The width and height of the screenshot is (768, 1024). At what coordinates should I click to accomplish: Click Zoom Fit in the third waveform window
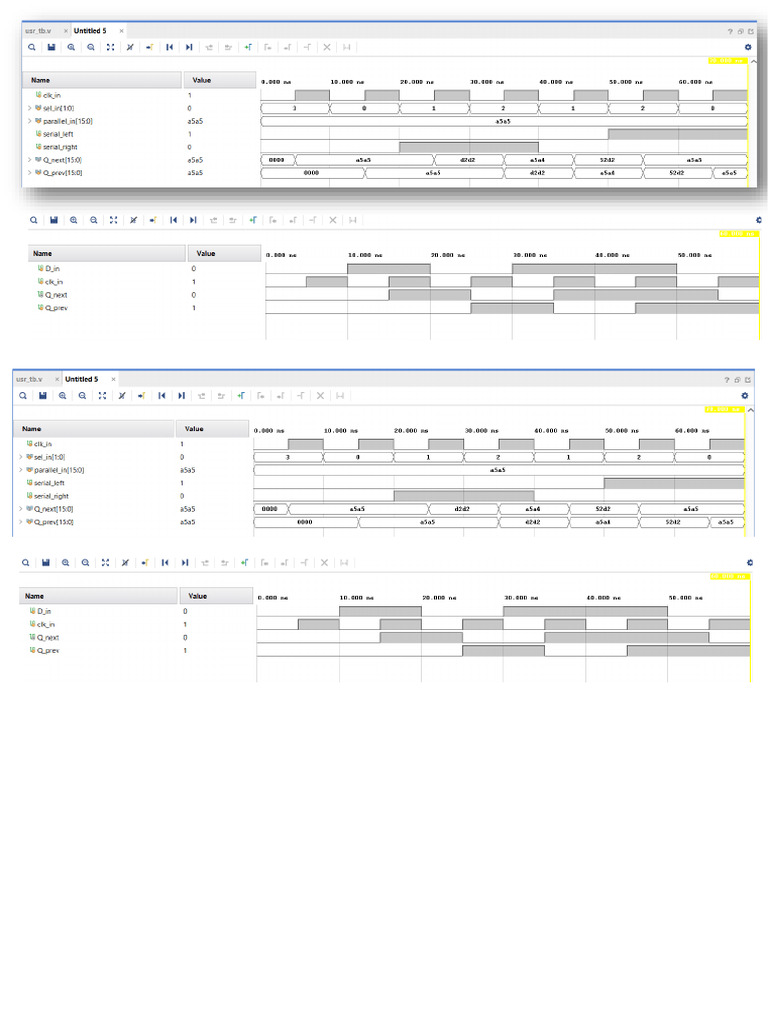coord(102,396)
